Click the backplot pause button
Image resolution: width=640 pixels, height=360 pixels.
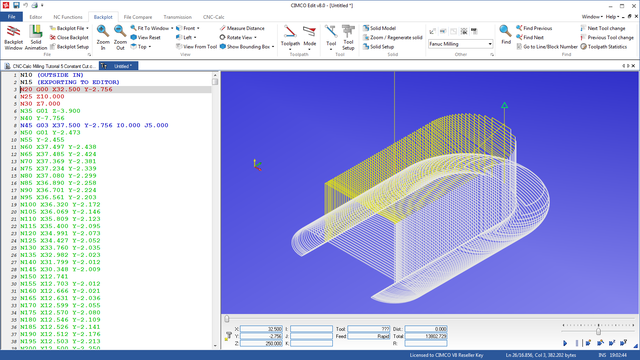577,343
